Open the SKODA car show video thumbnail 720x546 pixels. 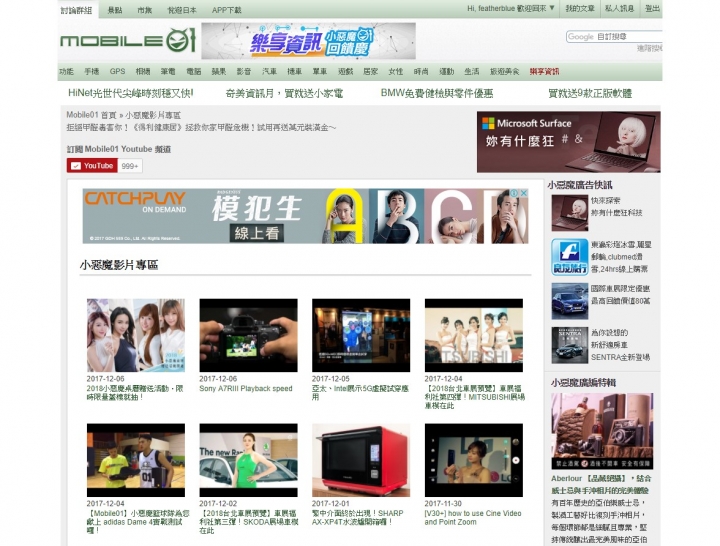coord(248,460)
